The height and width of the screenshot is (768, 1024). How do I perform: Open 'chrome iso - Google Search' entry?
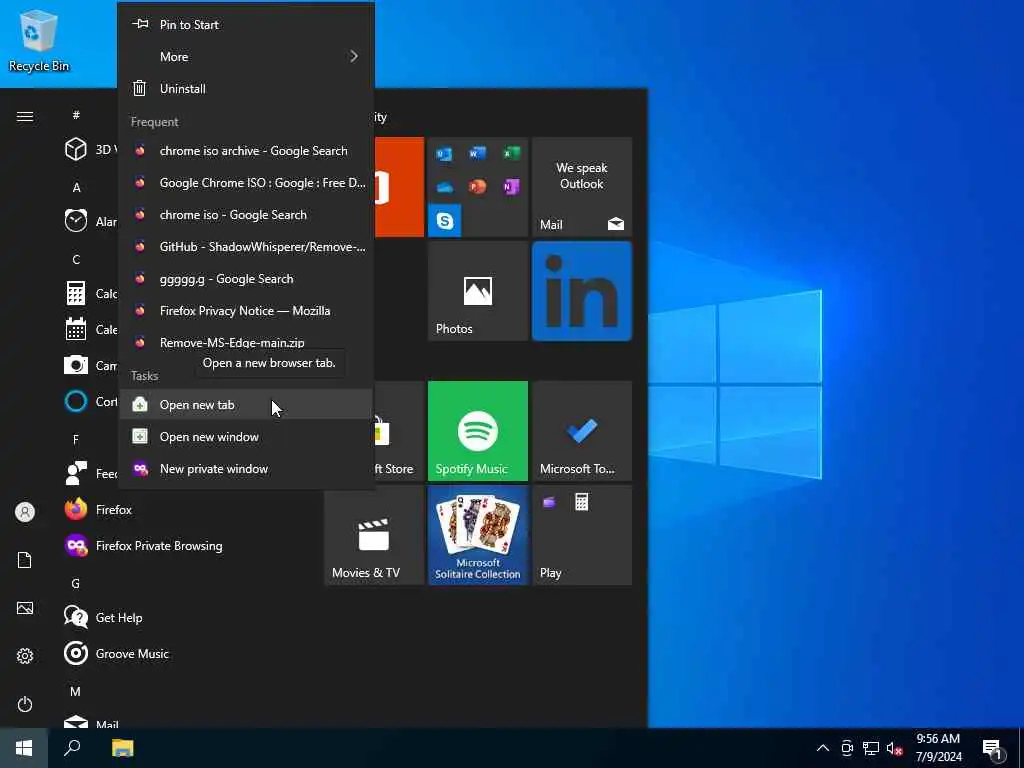click(246, 215)
